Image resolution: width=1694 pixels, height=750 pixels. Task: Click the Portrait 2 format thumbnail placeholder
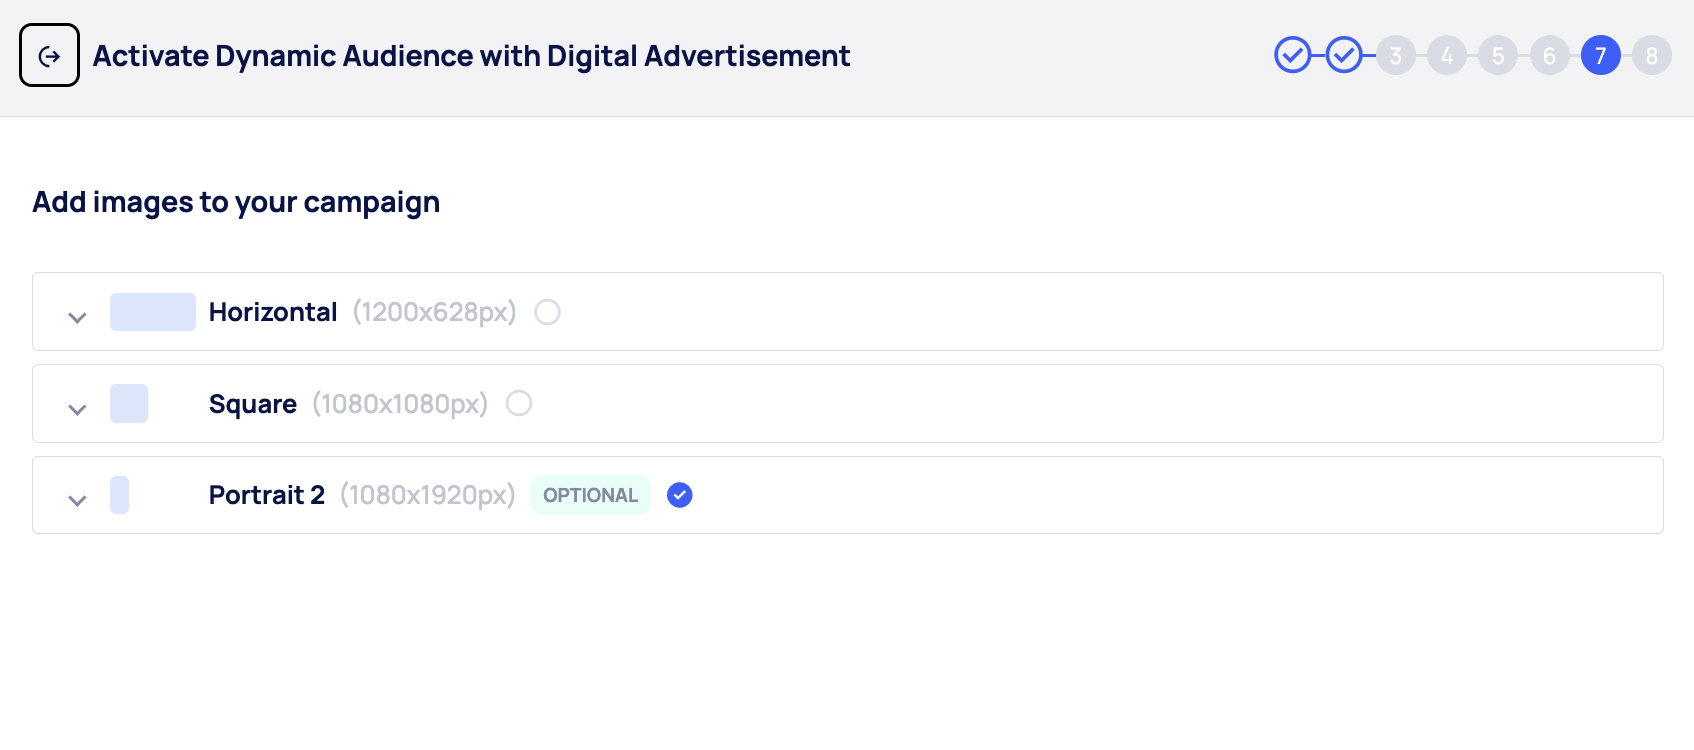click(120, 495)
